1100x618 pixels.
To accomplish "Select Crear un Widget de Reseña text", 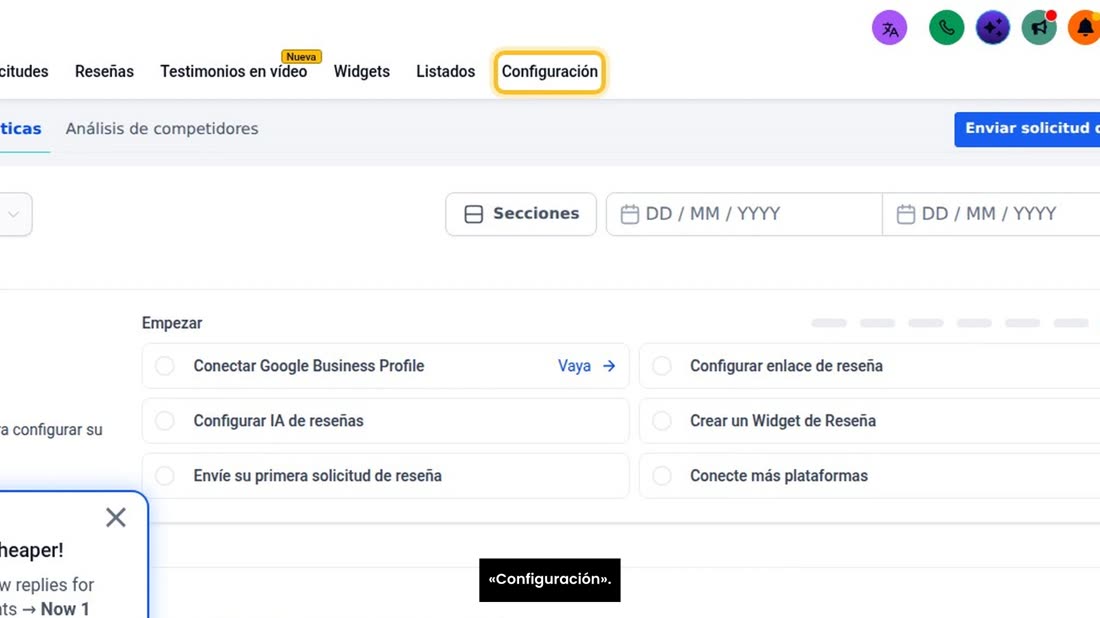I will click(x=783, y=421).
